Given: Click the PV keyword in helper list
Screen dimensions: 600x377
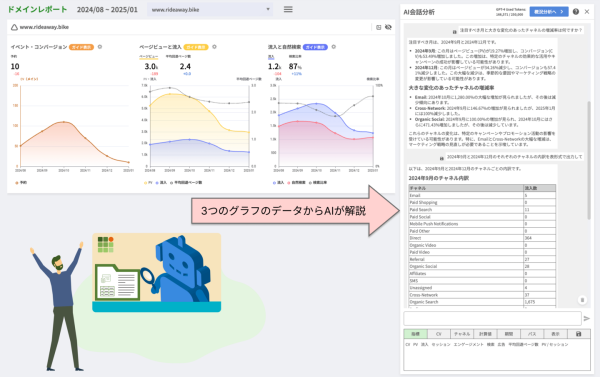Looking at the screenshot, I should tap(415, 344).
